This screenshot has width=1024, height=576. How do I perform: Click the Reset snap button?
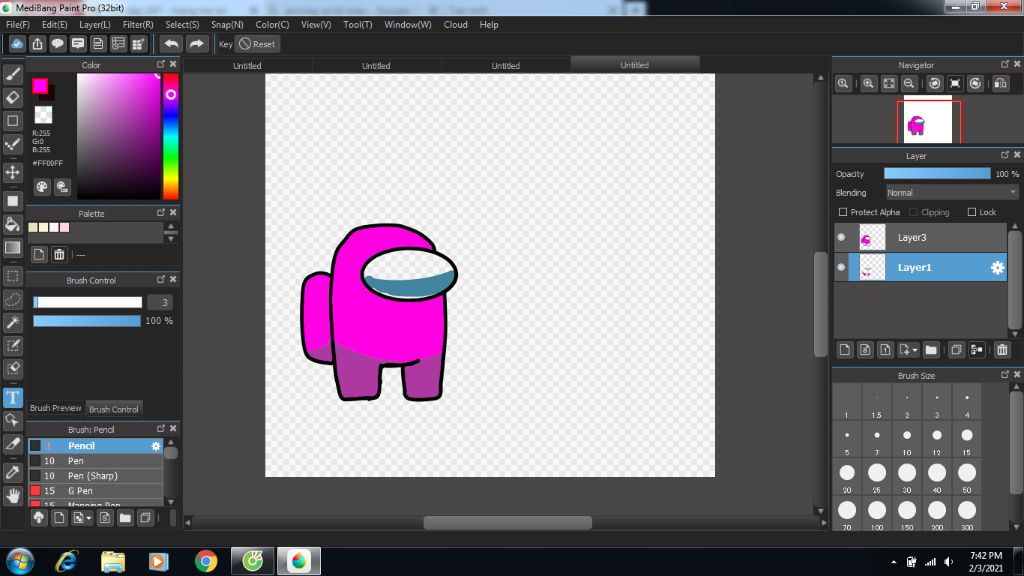click(257, 44)
